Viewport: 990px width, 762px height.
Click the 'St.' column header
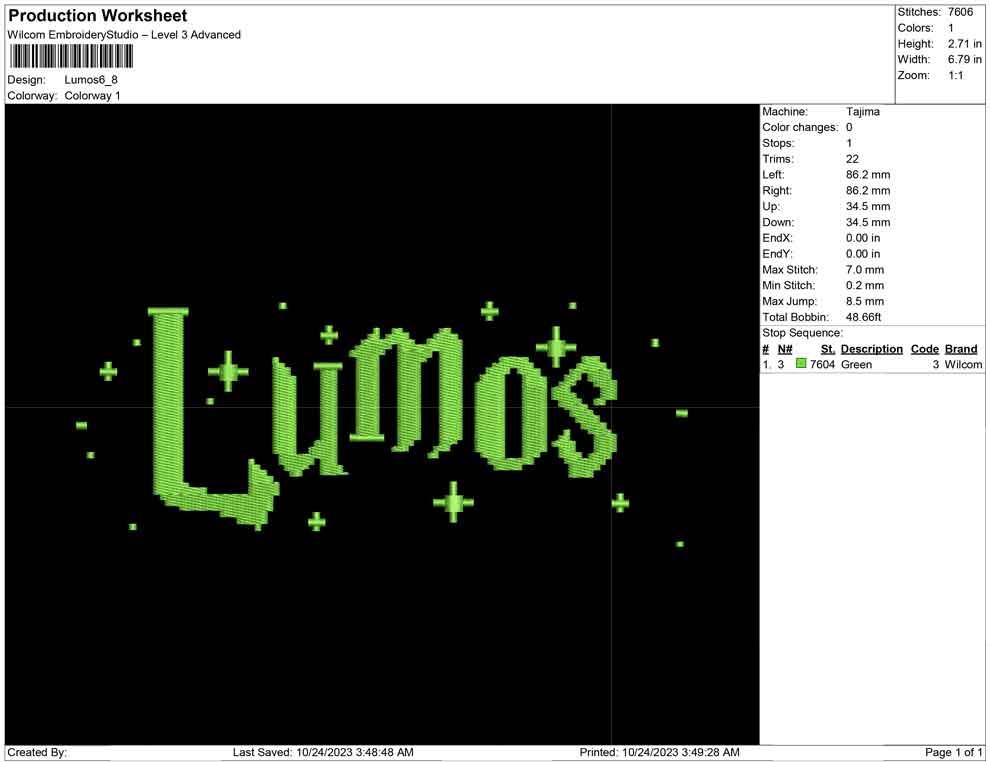click(x=828, y=349)
